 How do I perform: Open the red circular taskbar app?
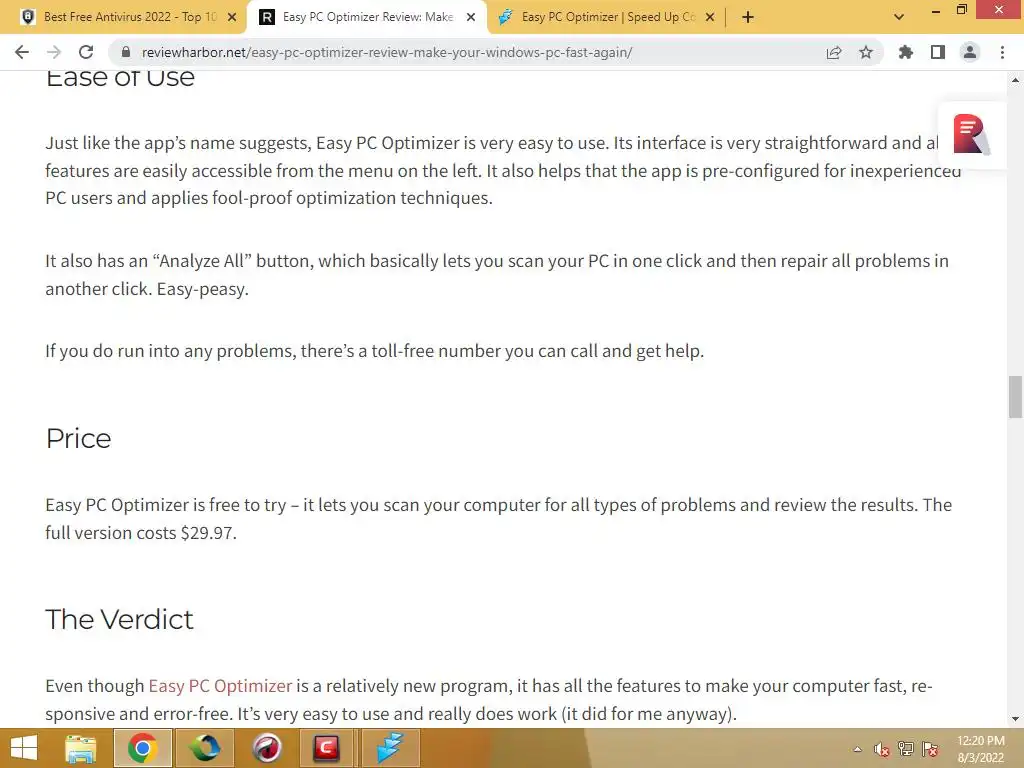pyautogui.click(x=266, y=748)
